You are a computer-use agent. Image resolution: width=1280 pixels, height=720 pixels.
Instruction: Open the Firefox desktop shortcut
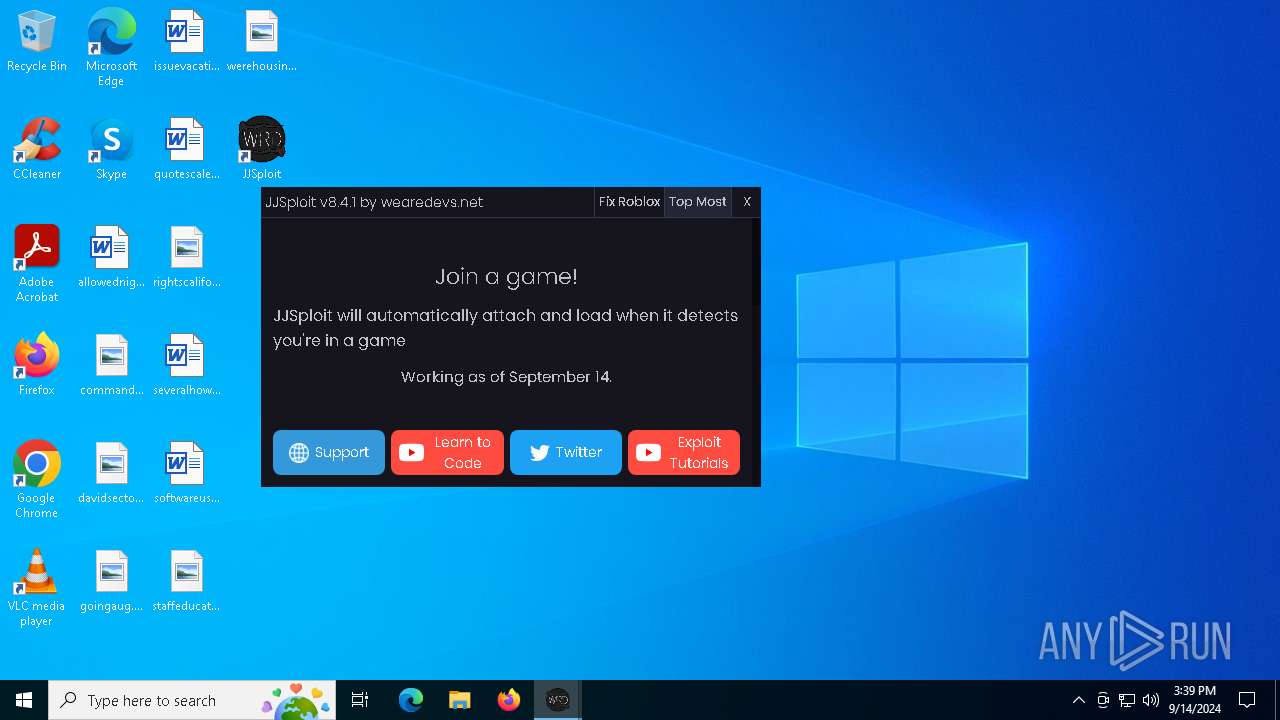[37, 366]
